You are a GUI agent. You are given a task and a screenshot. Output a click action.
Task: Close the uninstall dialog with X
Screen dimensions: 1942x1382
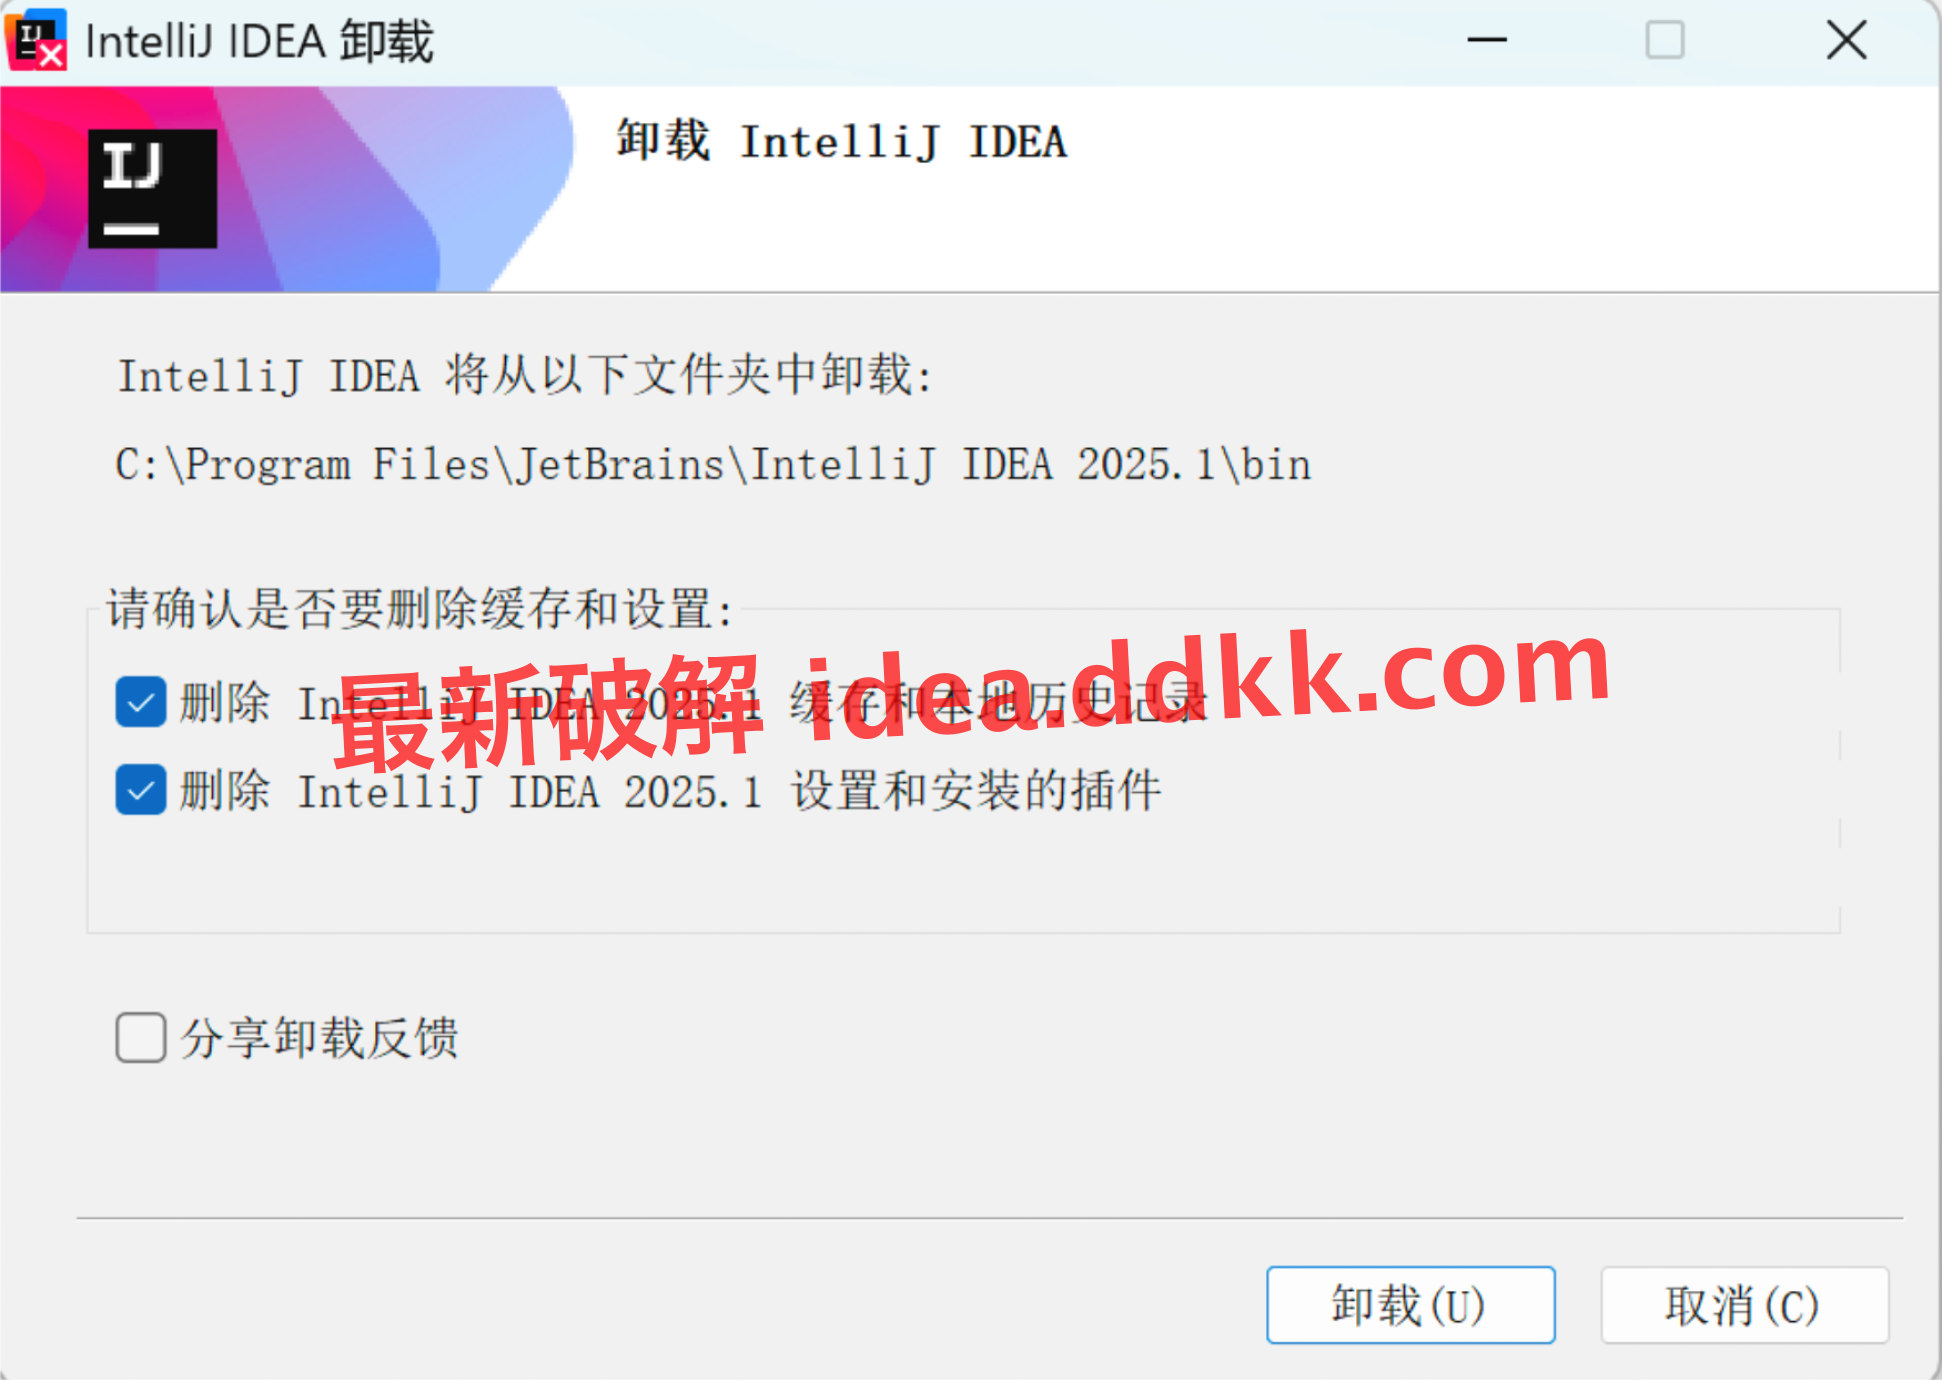tap(1846, 40)
